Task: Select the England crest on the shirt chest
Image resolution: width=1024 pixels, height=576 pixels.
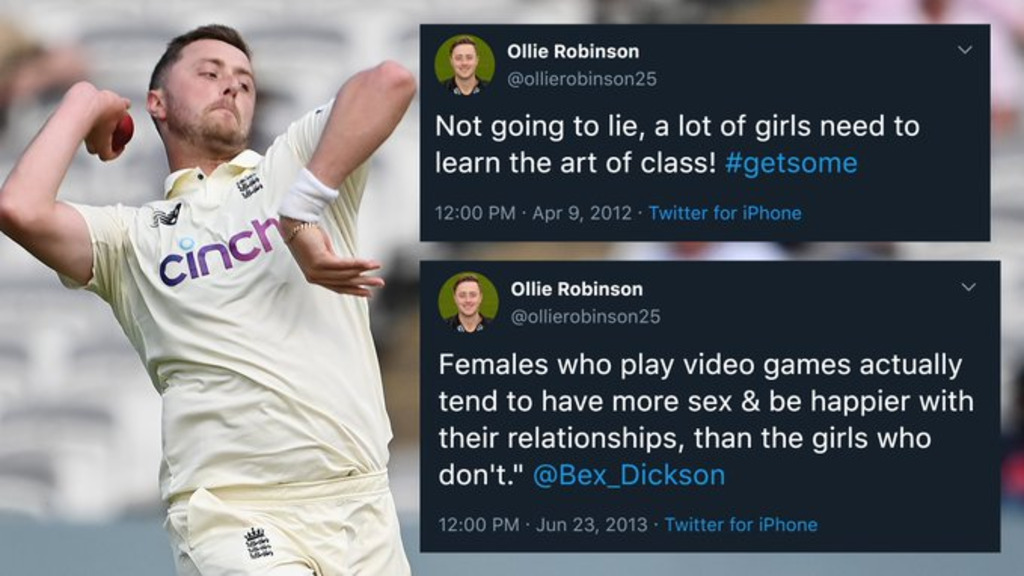Action: (249, 185)
